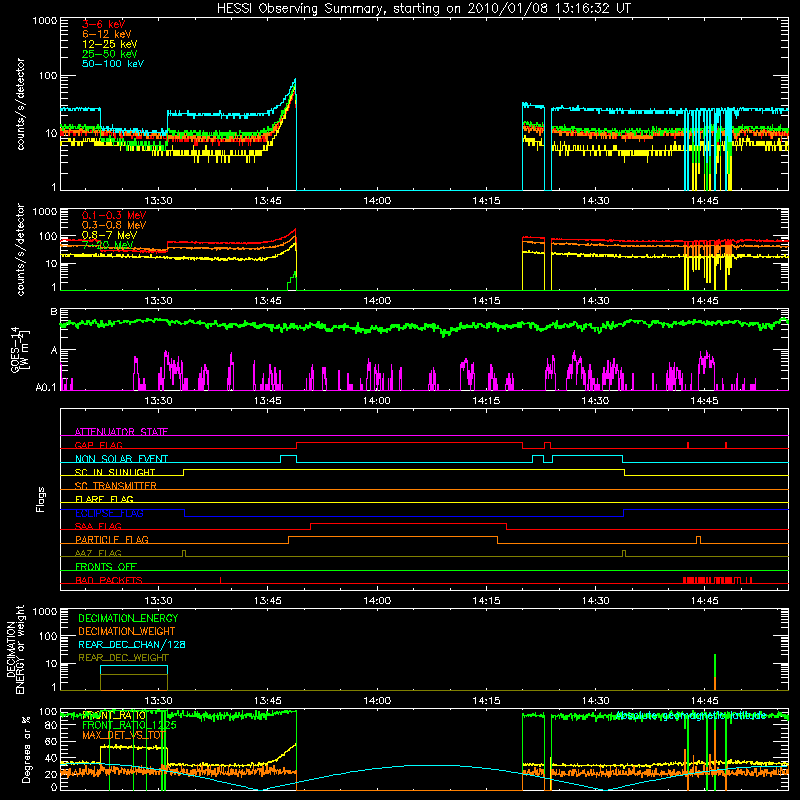
Task: Select the DECIMATION_WEIGHT legend label
Action: click(x=127, y=631)
